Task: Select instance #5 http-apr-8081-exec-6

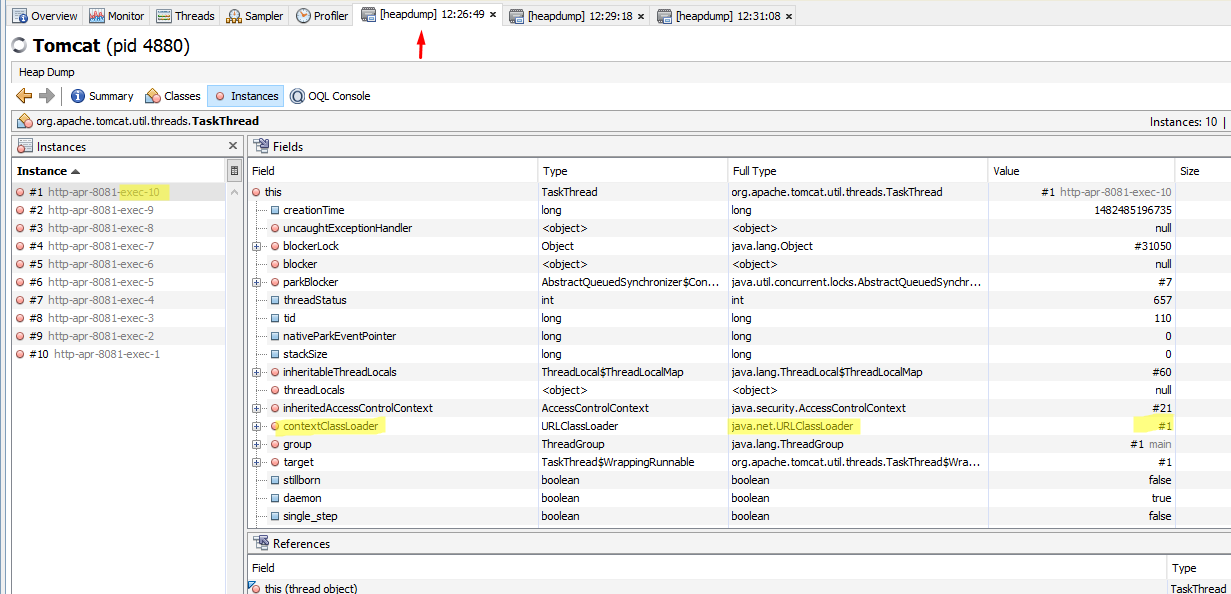Action: click(118, 264)
